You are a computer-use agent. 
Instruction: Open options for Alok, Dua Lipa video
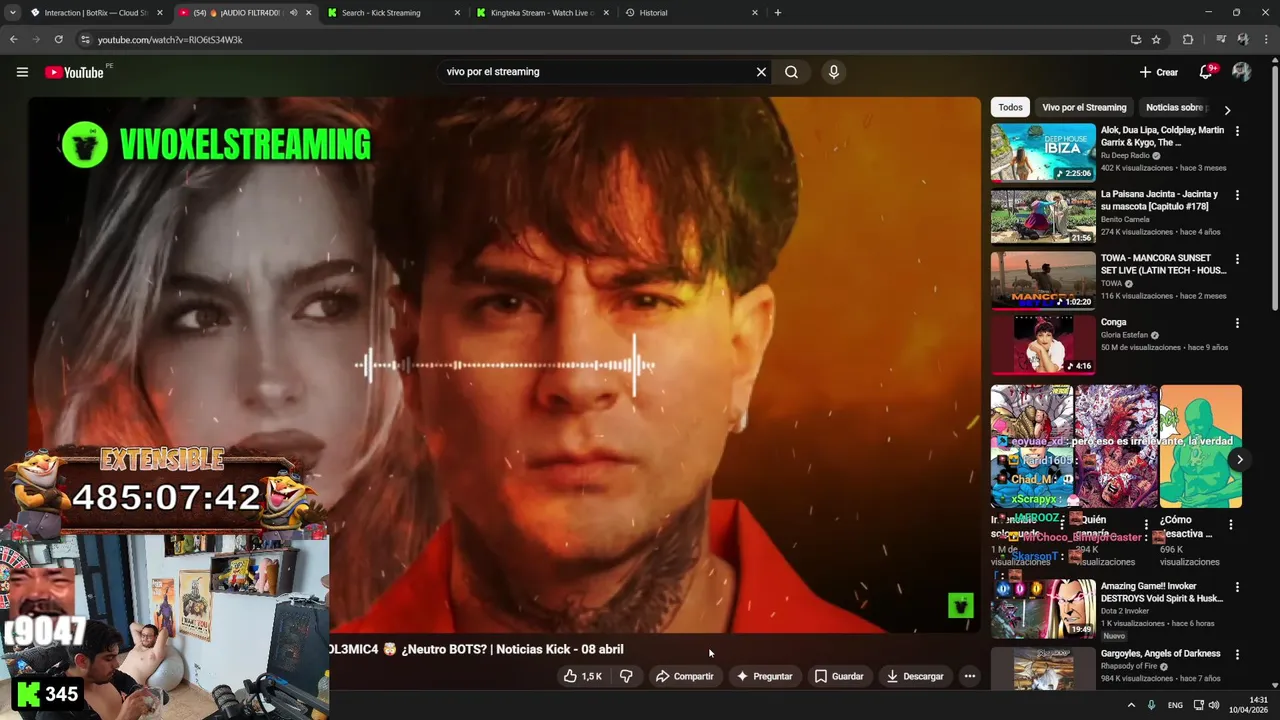click(1237, 131)
